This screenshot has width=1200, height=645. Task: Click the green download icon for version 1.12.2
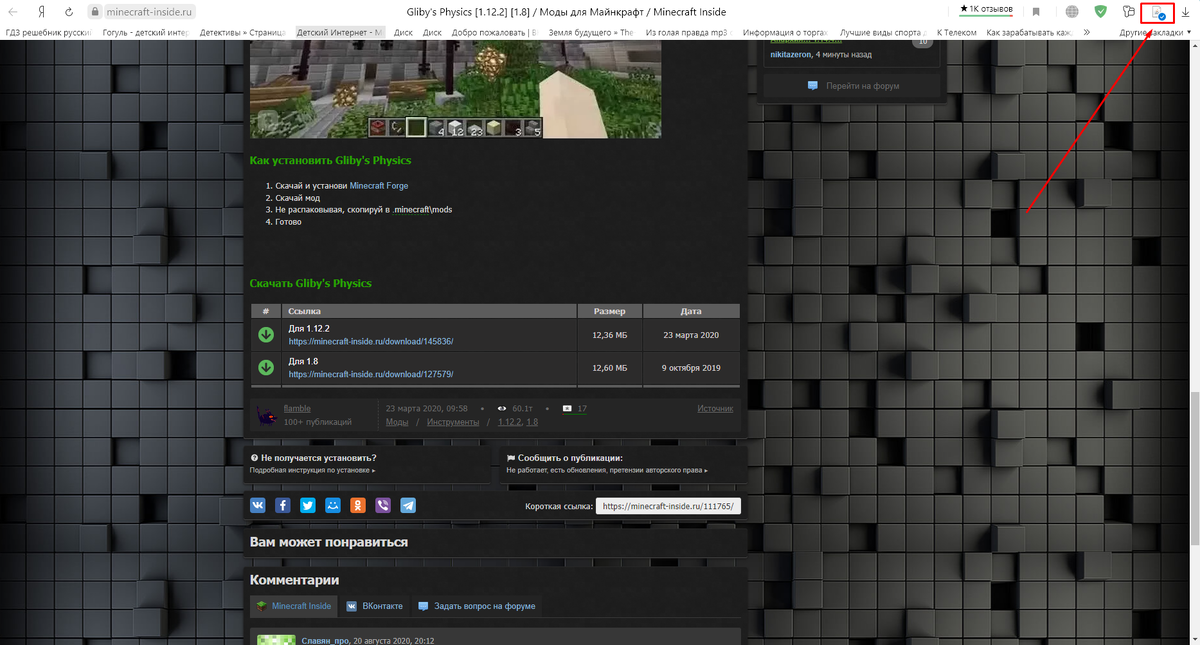(265, 334)
